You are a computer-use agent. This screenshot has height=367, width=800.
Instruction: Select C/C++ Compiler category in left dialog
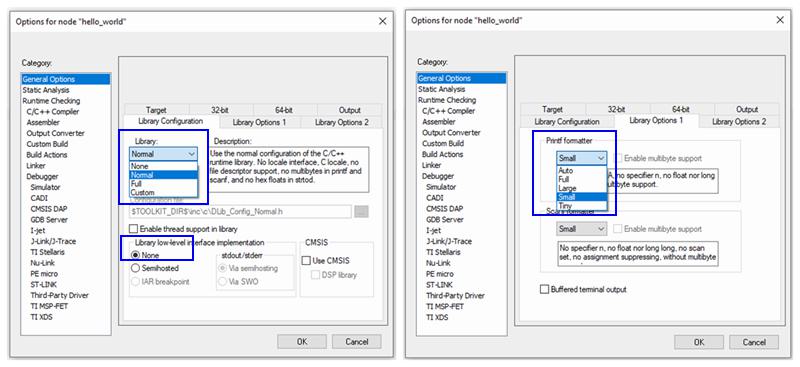(x=53, y=112)
